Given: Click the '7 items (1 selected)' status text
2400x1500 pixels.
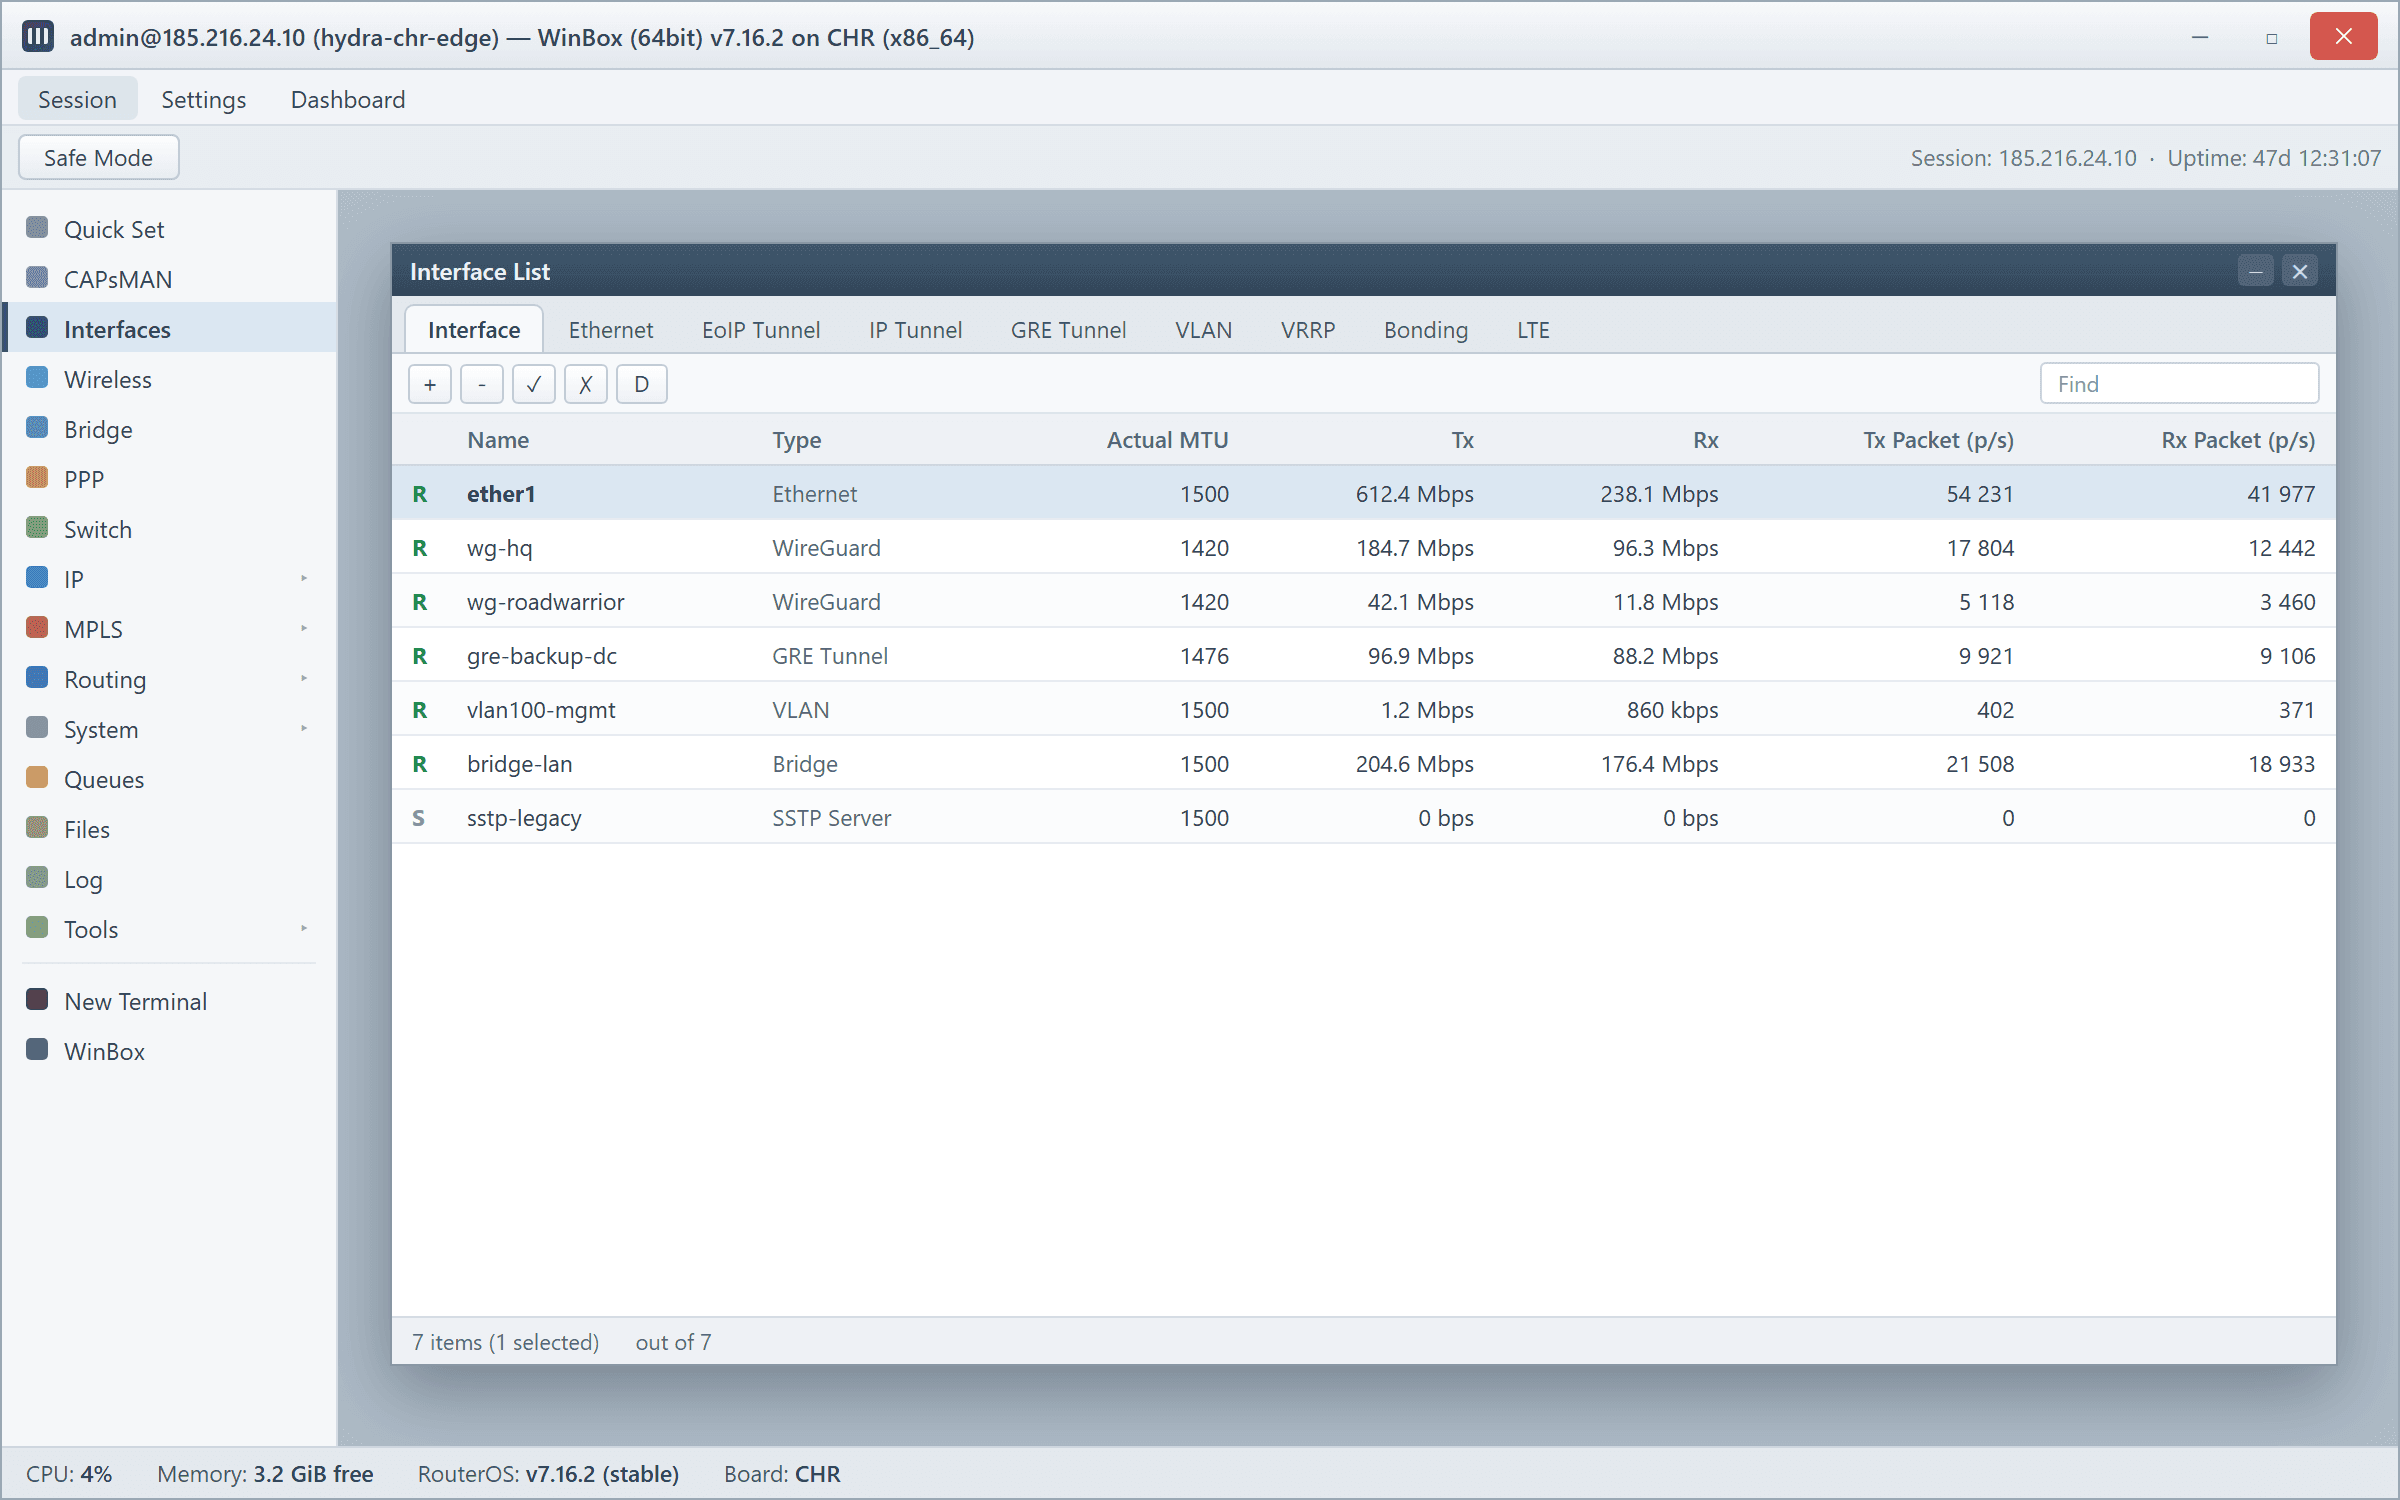Looking at the screenshot, I should [505, 1342].
